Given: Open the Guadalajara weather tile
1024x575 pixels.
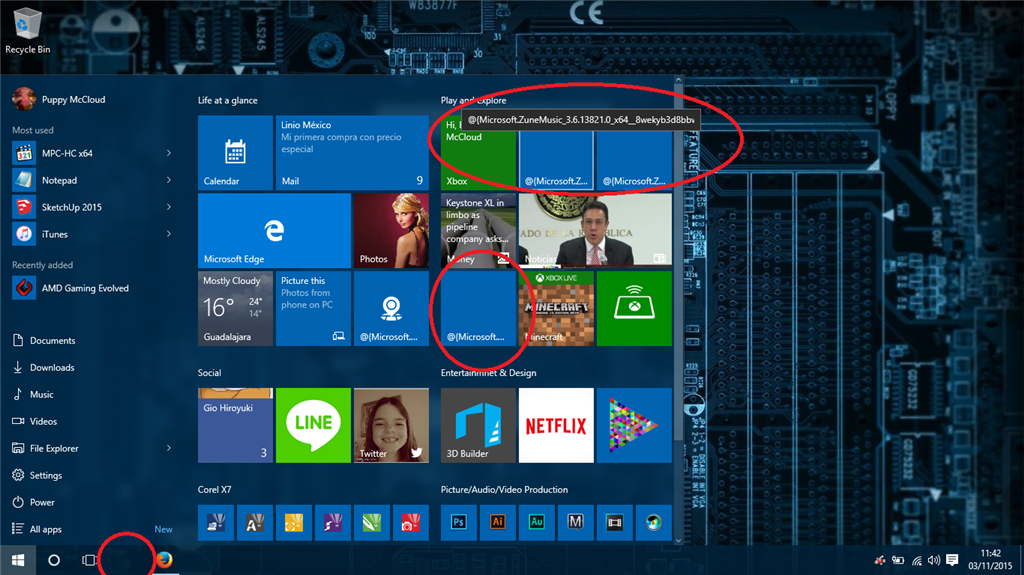Looking at the screenshot, I should click(x=235, y=308).
